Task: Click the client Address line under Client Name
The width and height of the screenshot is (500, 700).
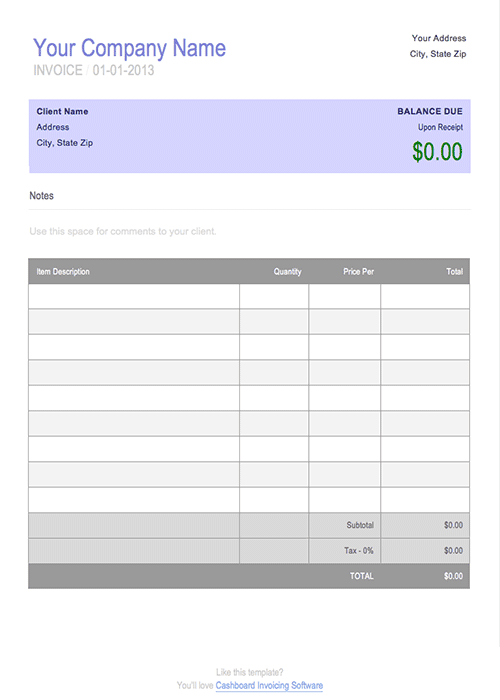Action: tap(53, 127)
